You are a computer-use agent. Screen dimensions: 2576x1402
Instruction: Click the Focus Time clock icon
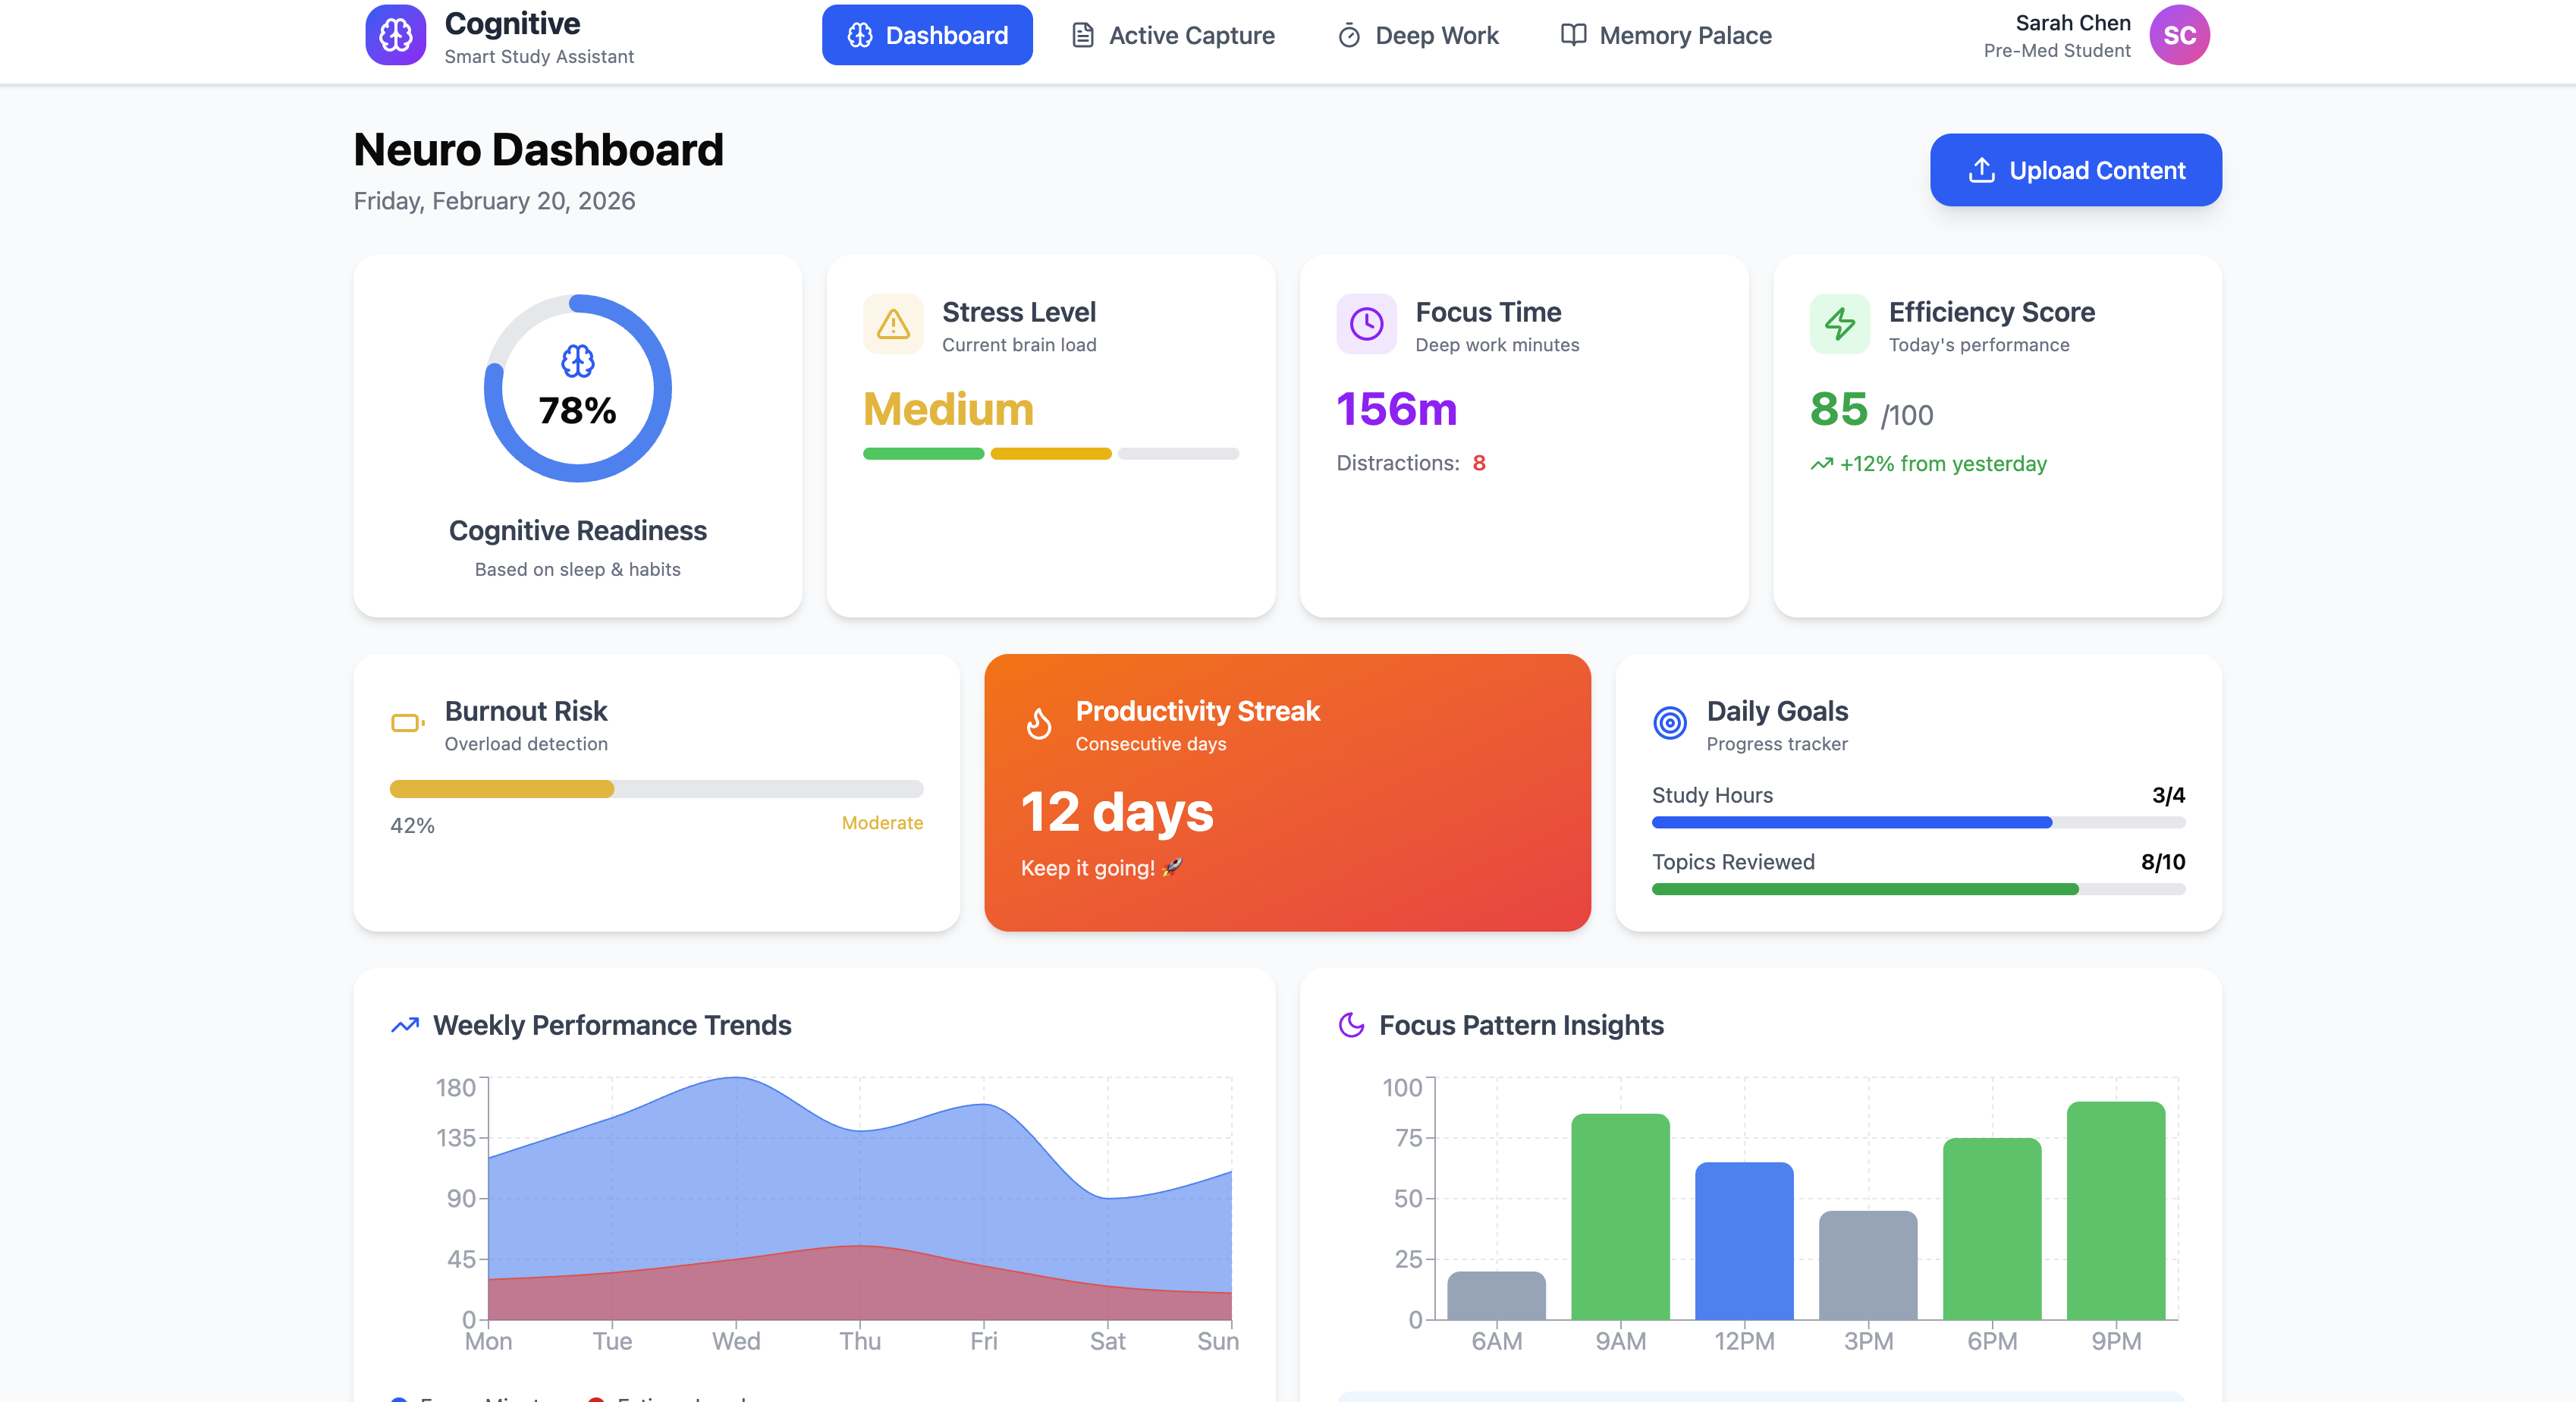click(x=1366, y=324)
